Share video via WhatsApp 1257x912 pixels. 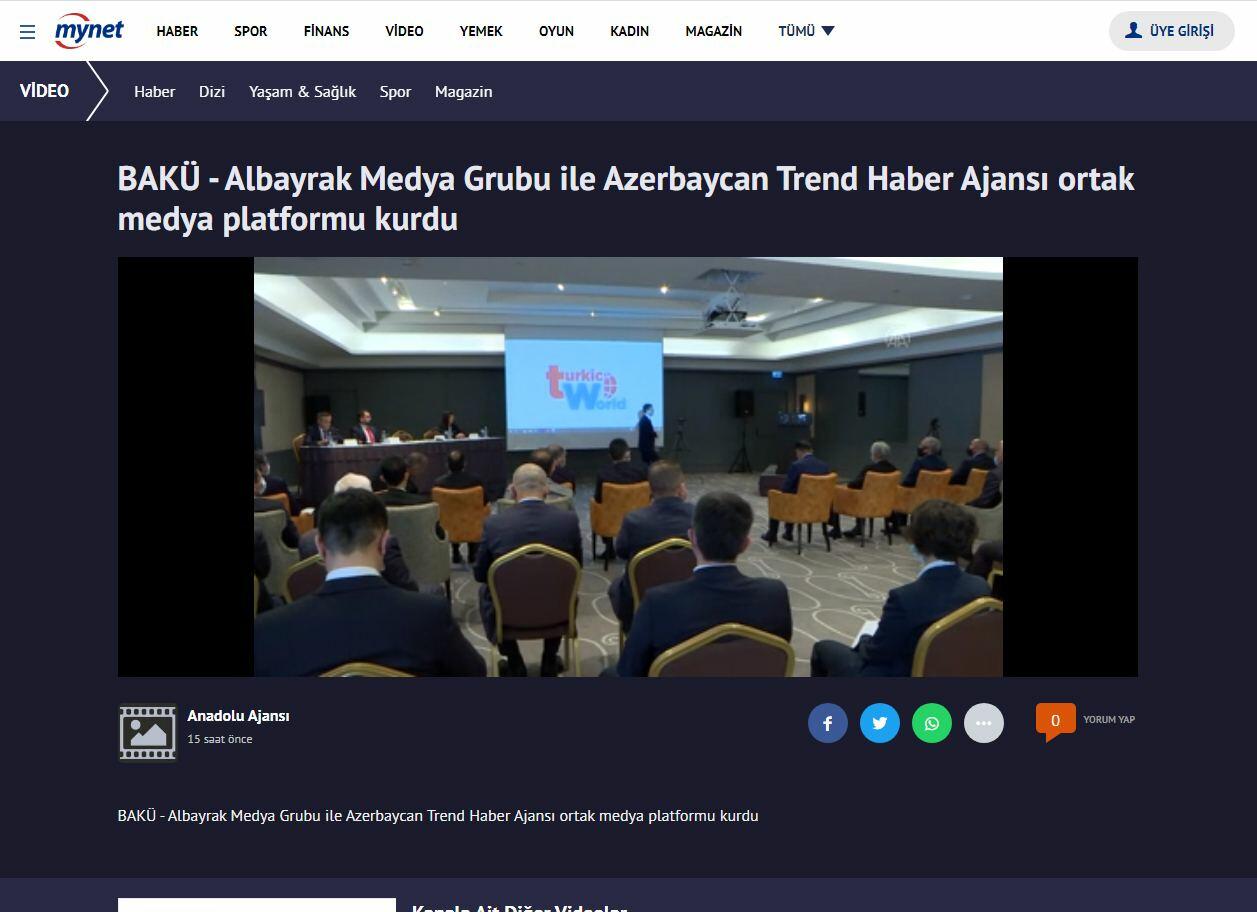pos(931,723)
